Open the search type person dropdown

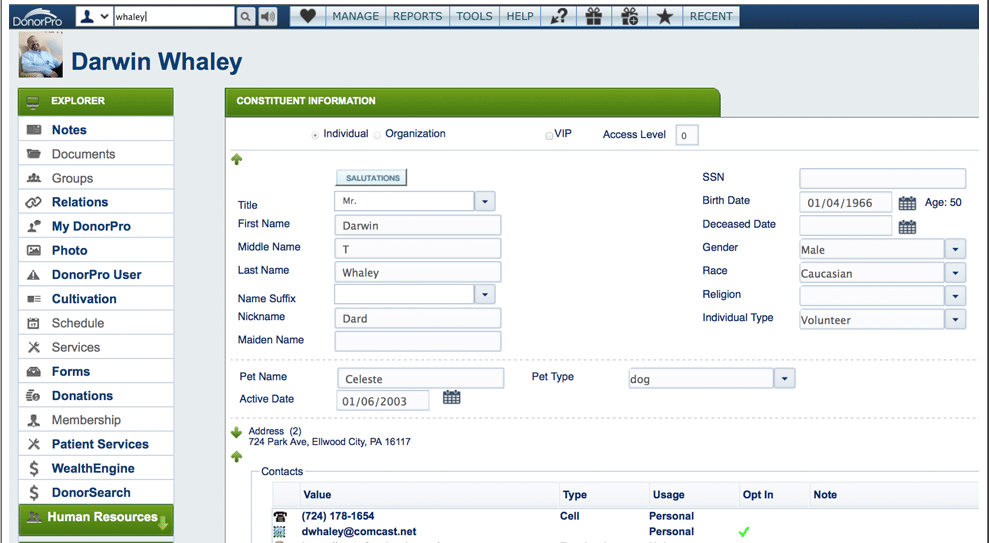[x=95, y=16]
